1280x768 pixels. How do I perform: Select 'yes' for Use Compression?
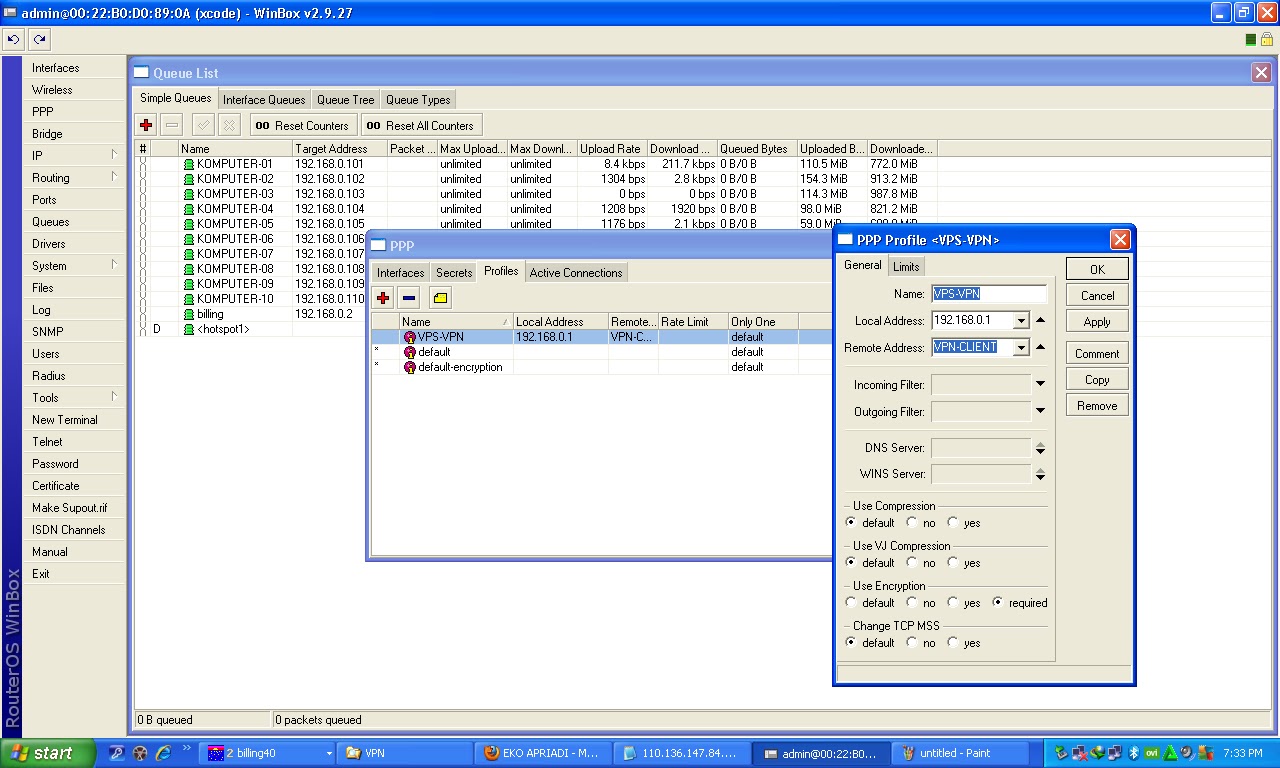[x=953, y=523]
